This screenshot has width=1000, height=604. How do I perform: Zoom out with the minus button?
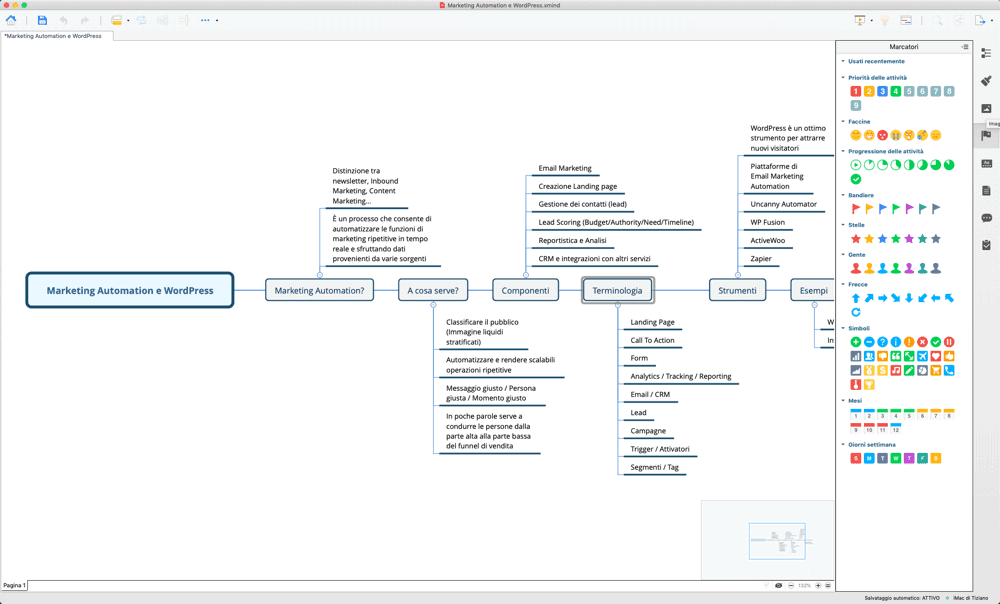point(791,586)
